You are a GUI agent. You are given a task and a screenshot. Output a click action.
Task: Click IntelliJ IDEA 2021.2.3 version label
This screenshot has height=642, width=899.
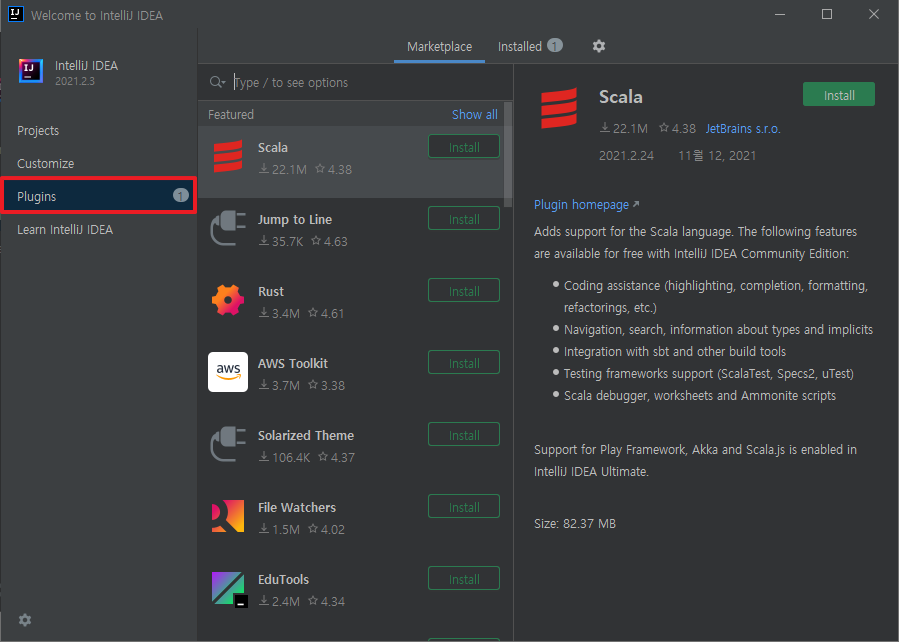click(75, 81)
